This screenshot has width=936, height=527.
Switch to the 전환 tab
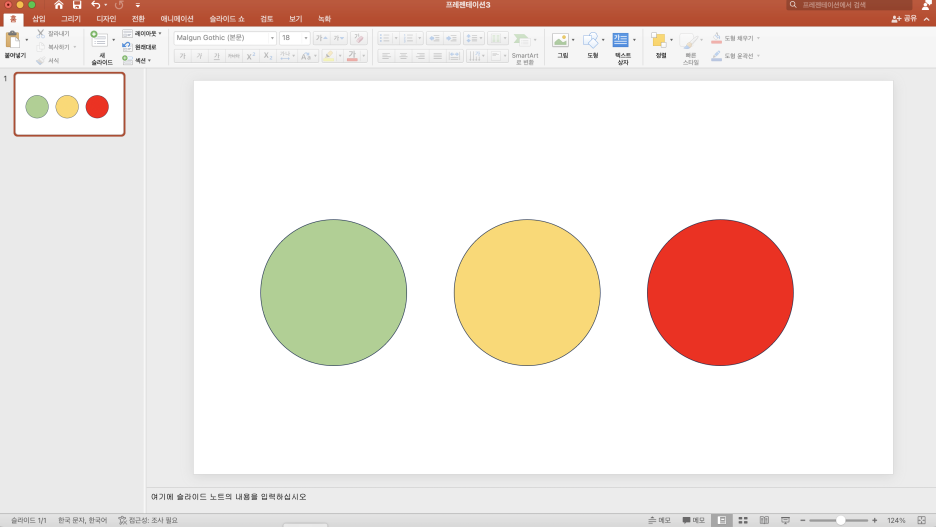click(138, 19)
